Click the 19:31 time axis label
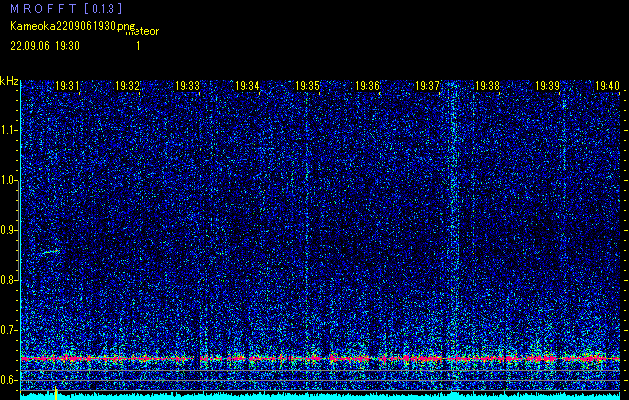 click(x=67, y=86)
